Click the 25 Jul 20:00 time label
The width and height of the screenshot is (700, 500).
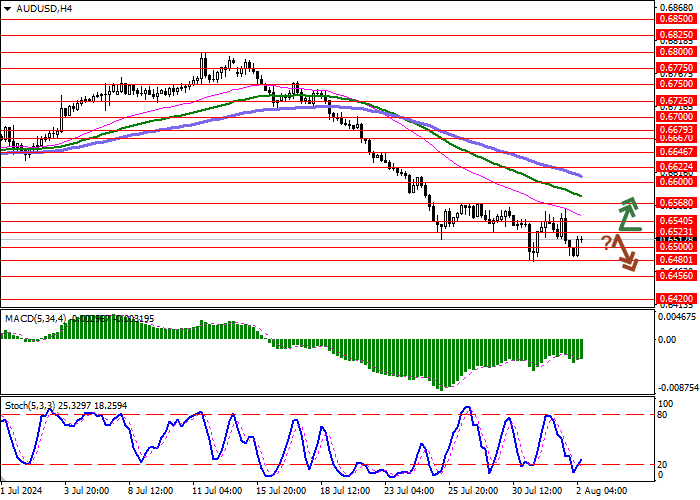[x=474, y=491]
